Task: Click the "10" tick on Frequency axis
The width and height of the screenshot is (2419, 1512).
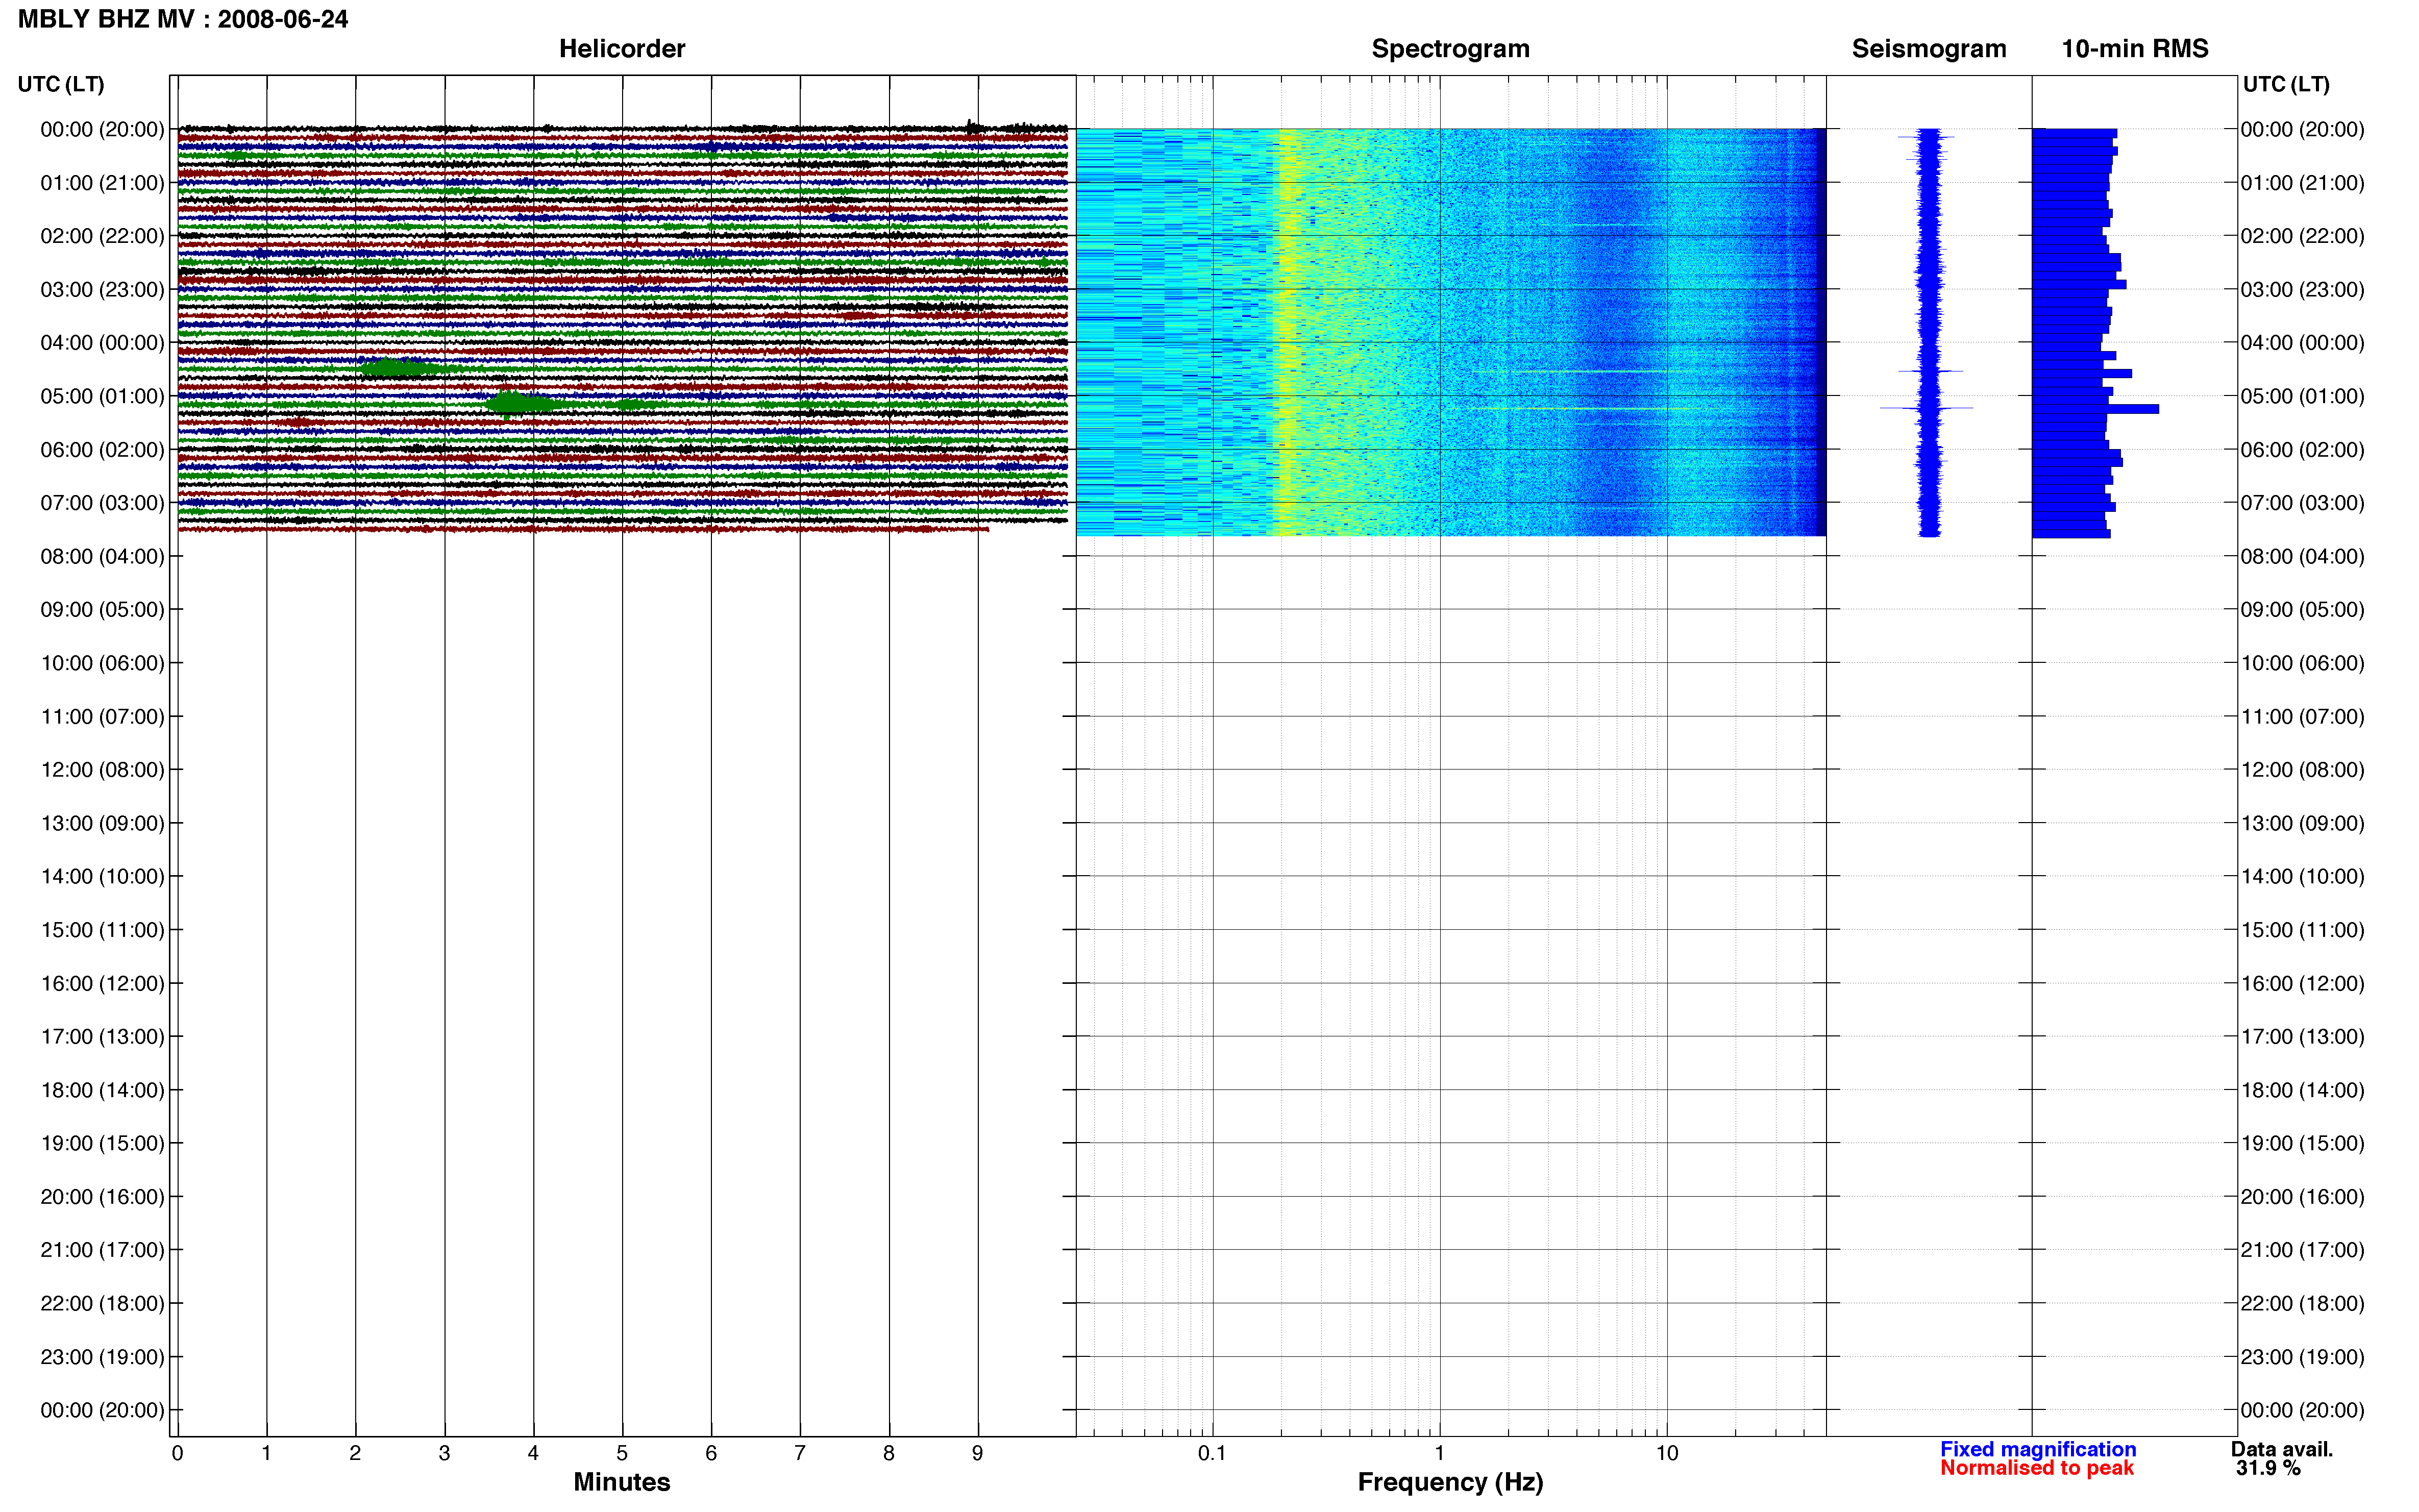Action: 1666,1454
